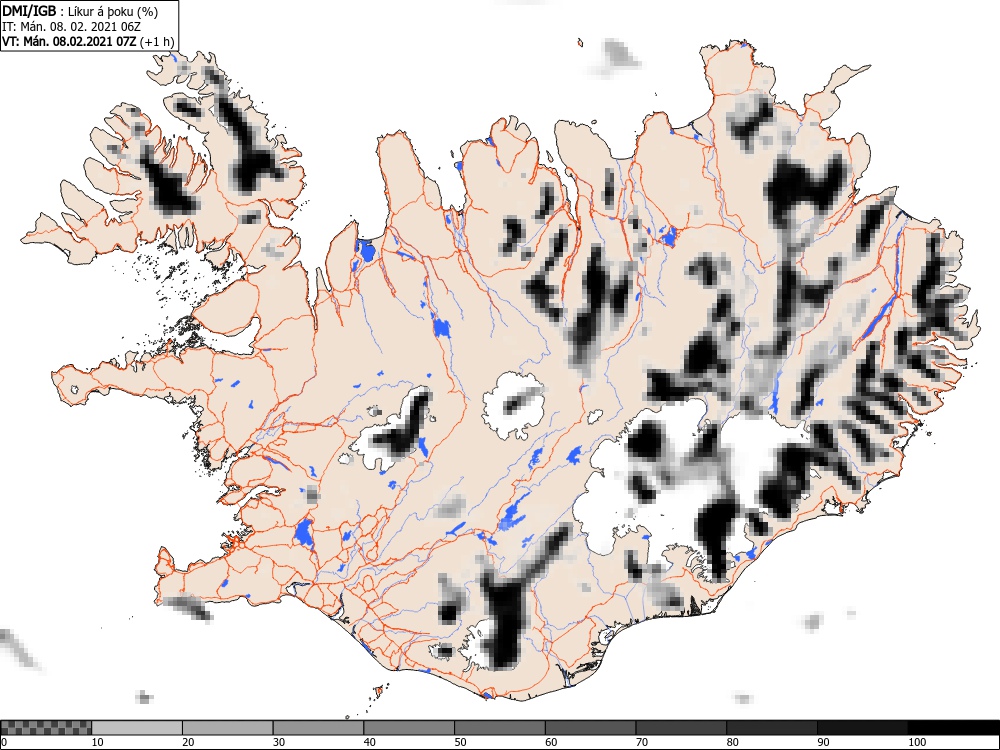The image size is (1000, 750).
Task: Click the legend label '0'
Action: 4,742
